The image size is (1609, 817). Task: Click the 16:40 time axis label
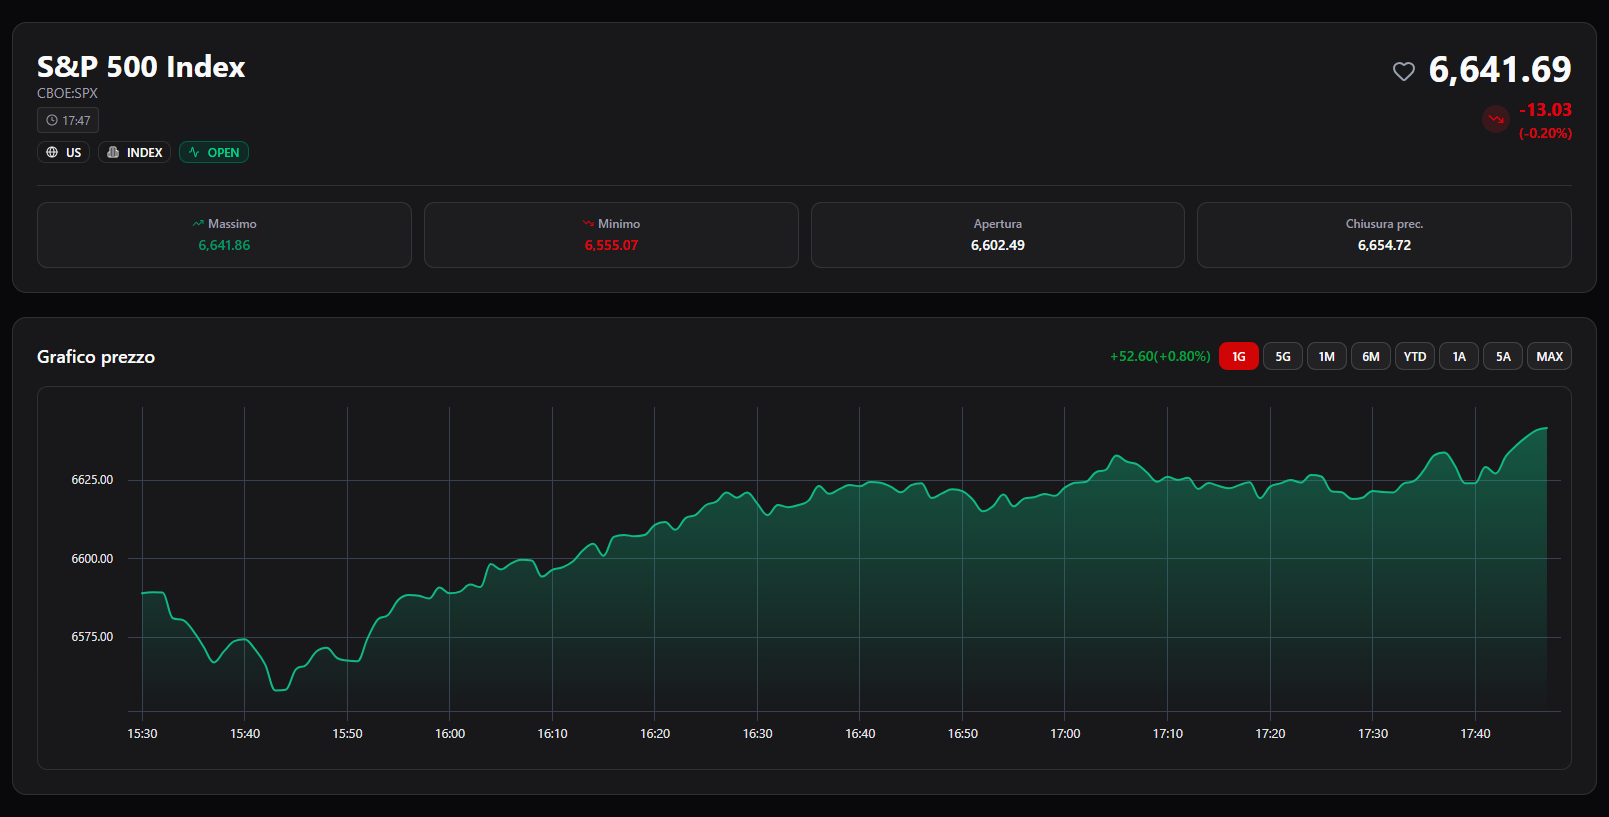tap(860, 734)
